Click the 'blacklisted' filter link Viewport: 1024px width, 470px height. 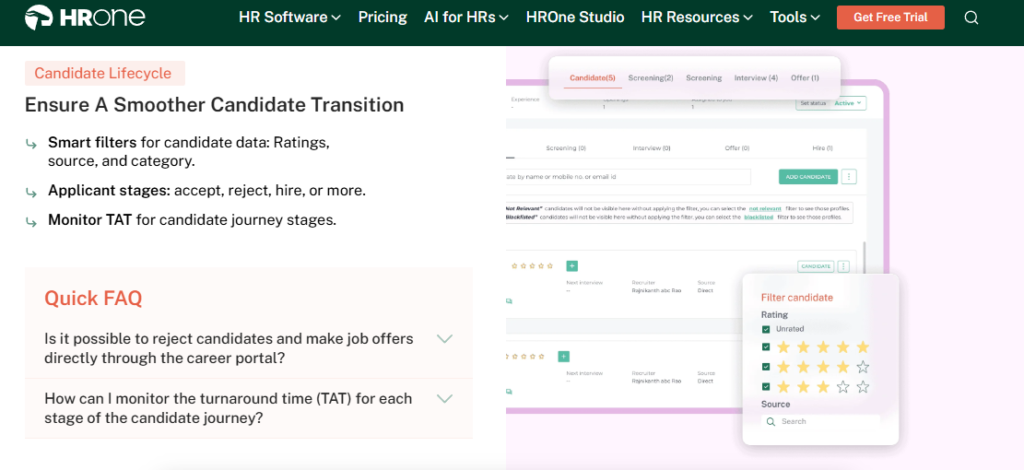[x=758, y=217]
